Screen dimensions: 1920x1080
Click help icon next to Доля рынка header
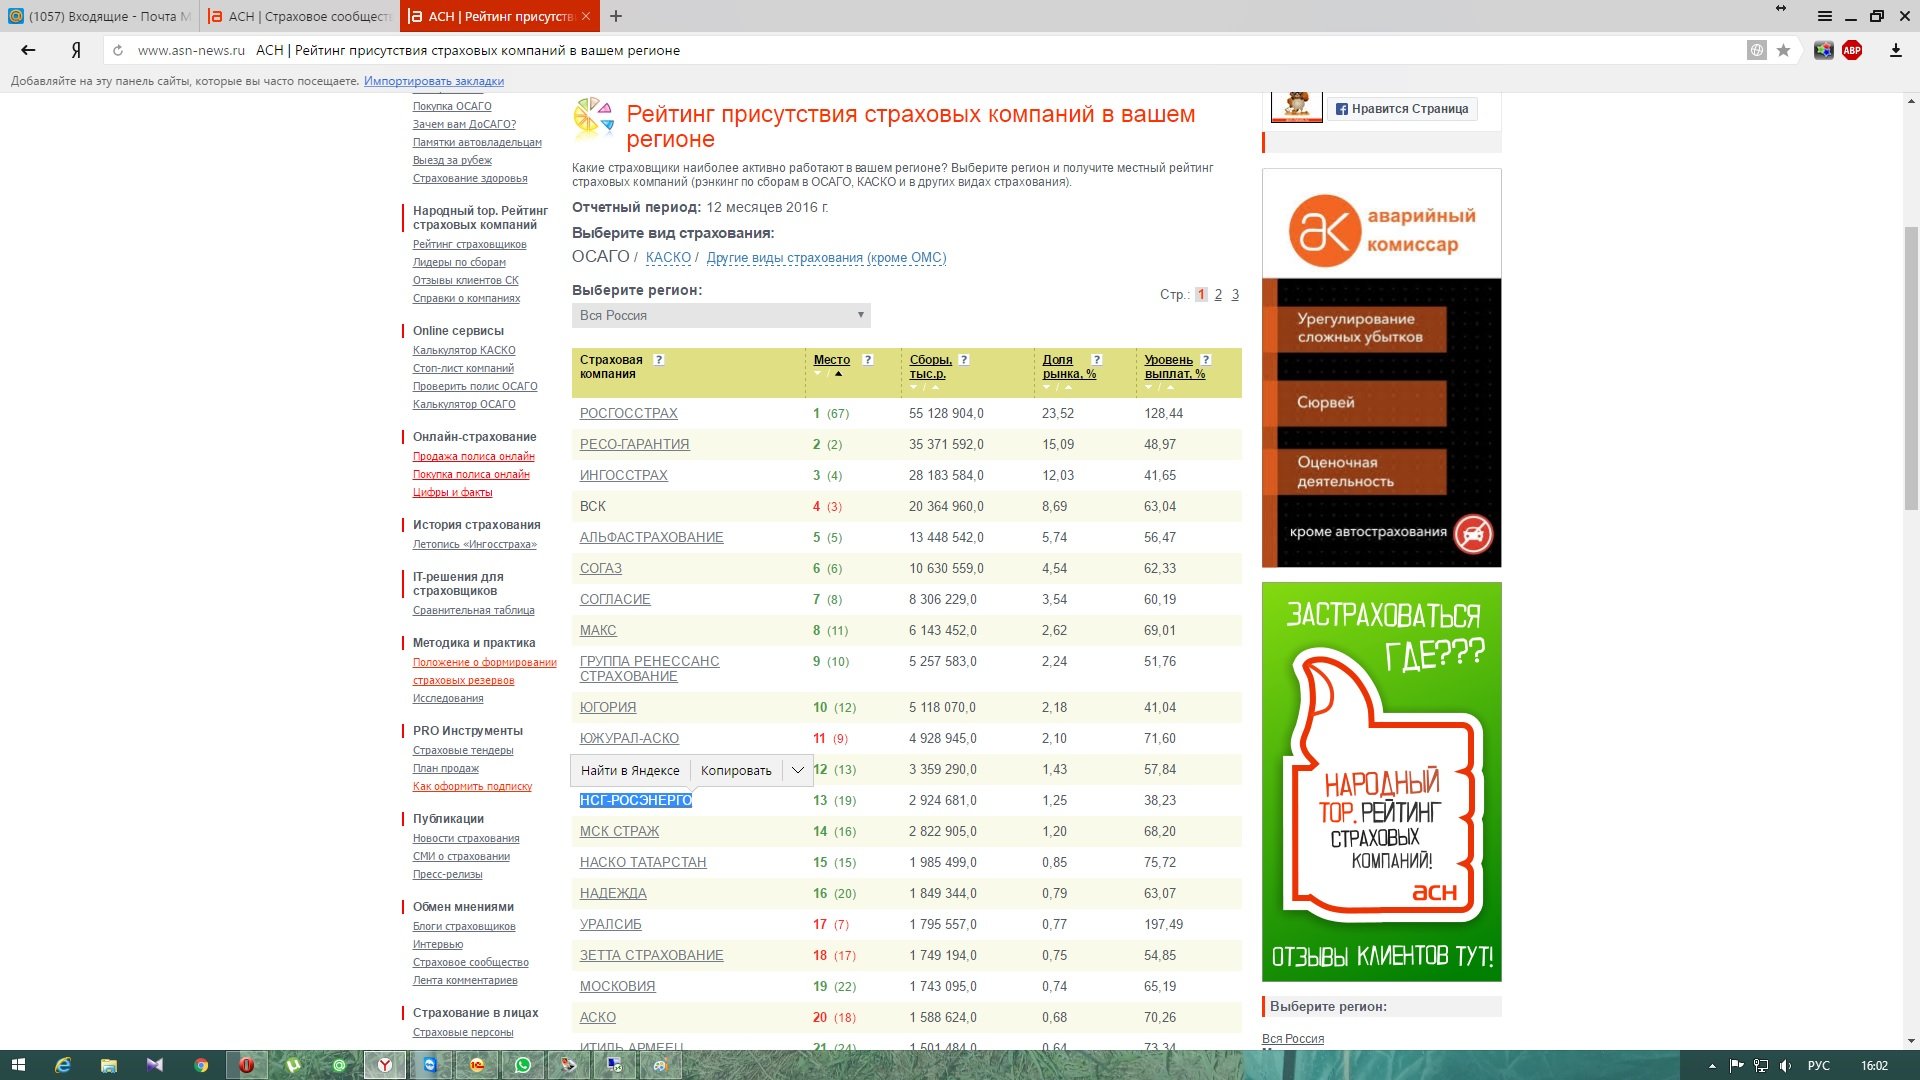[1097, 360]
